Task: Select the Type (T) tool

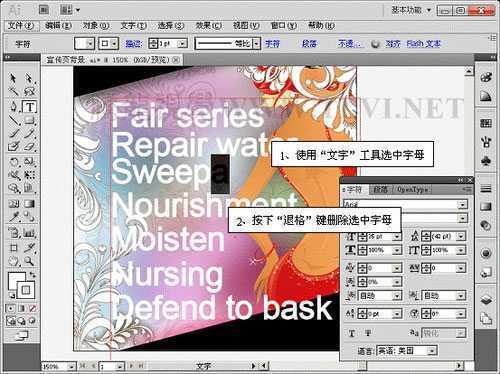Action: [29, 107]
